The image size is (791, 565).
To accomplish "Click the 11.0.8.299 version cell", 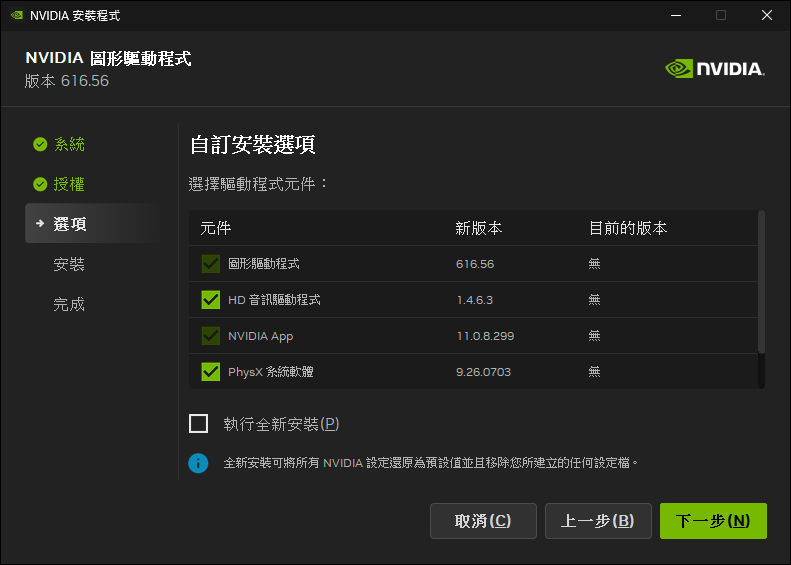I will pyautogui.click(x=485, y=336).
